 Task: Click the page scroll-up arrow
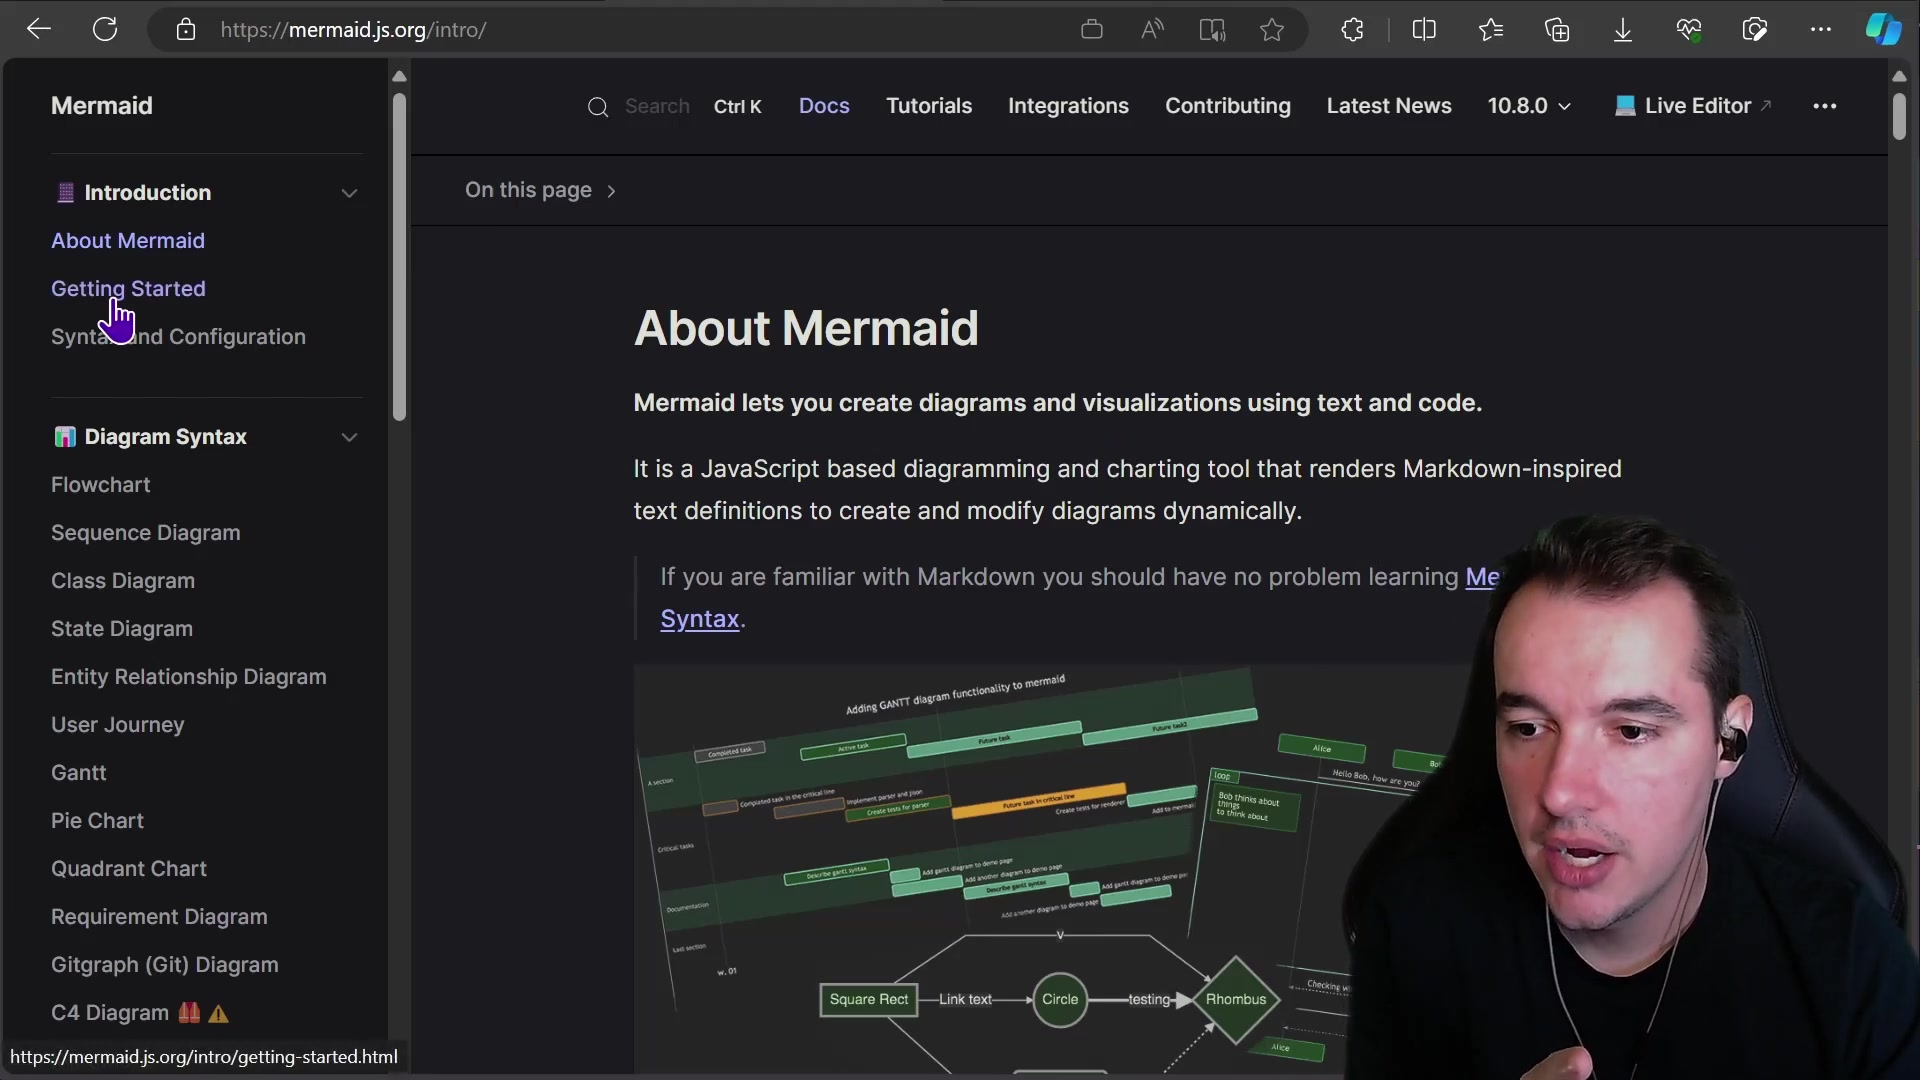[1899, 76]
